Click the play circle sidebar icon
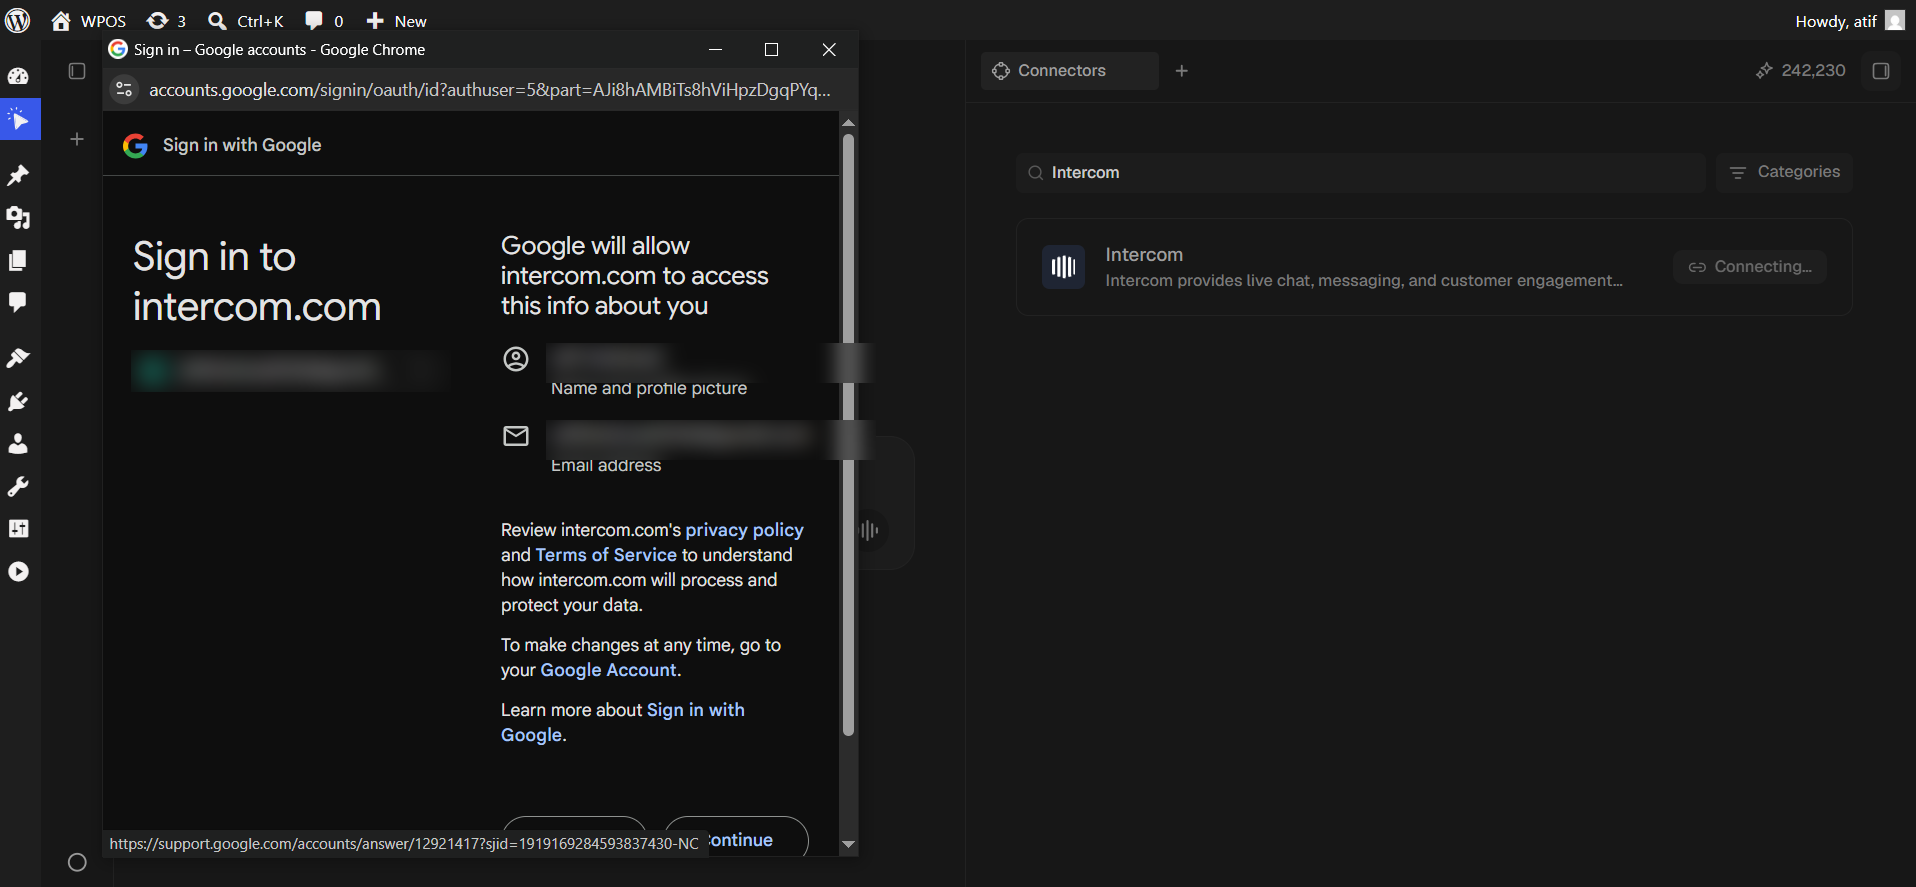Image resolution: width=1916 pixels, height=887 pixels. (x=18, y=571)
